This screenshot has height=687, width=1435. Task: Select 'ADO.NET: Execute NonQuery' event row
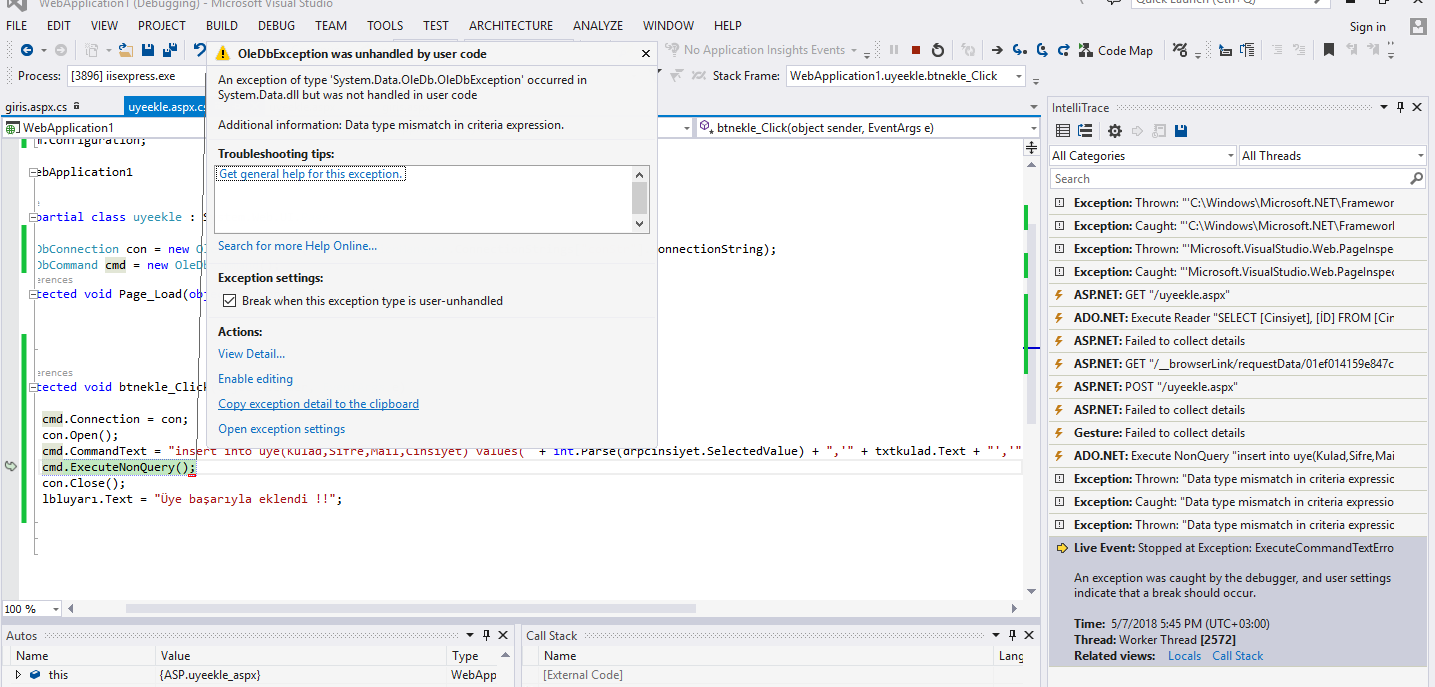coord(1238,456)
